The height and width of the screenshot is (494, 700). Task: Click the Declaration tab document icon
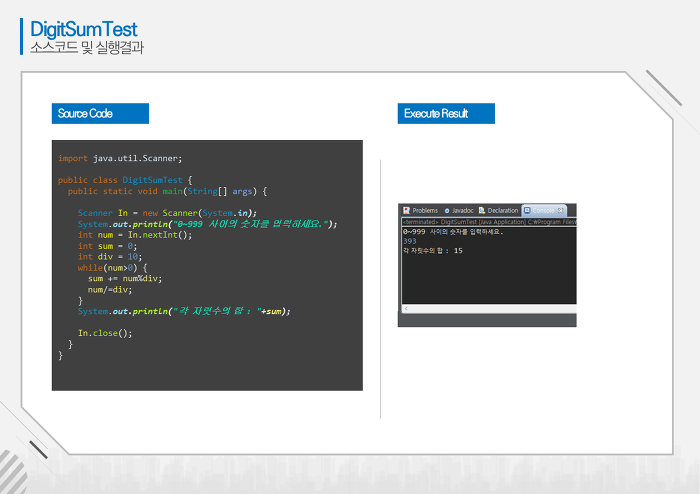click(x=482, y=210)
